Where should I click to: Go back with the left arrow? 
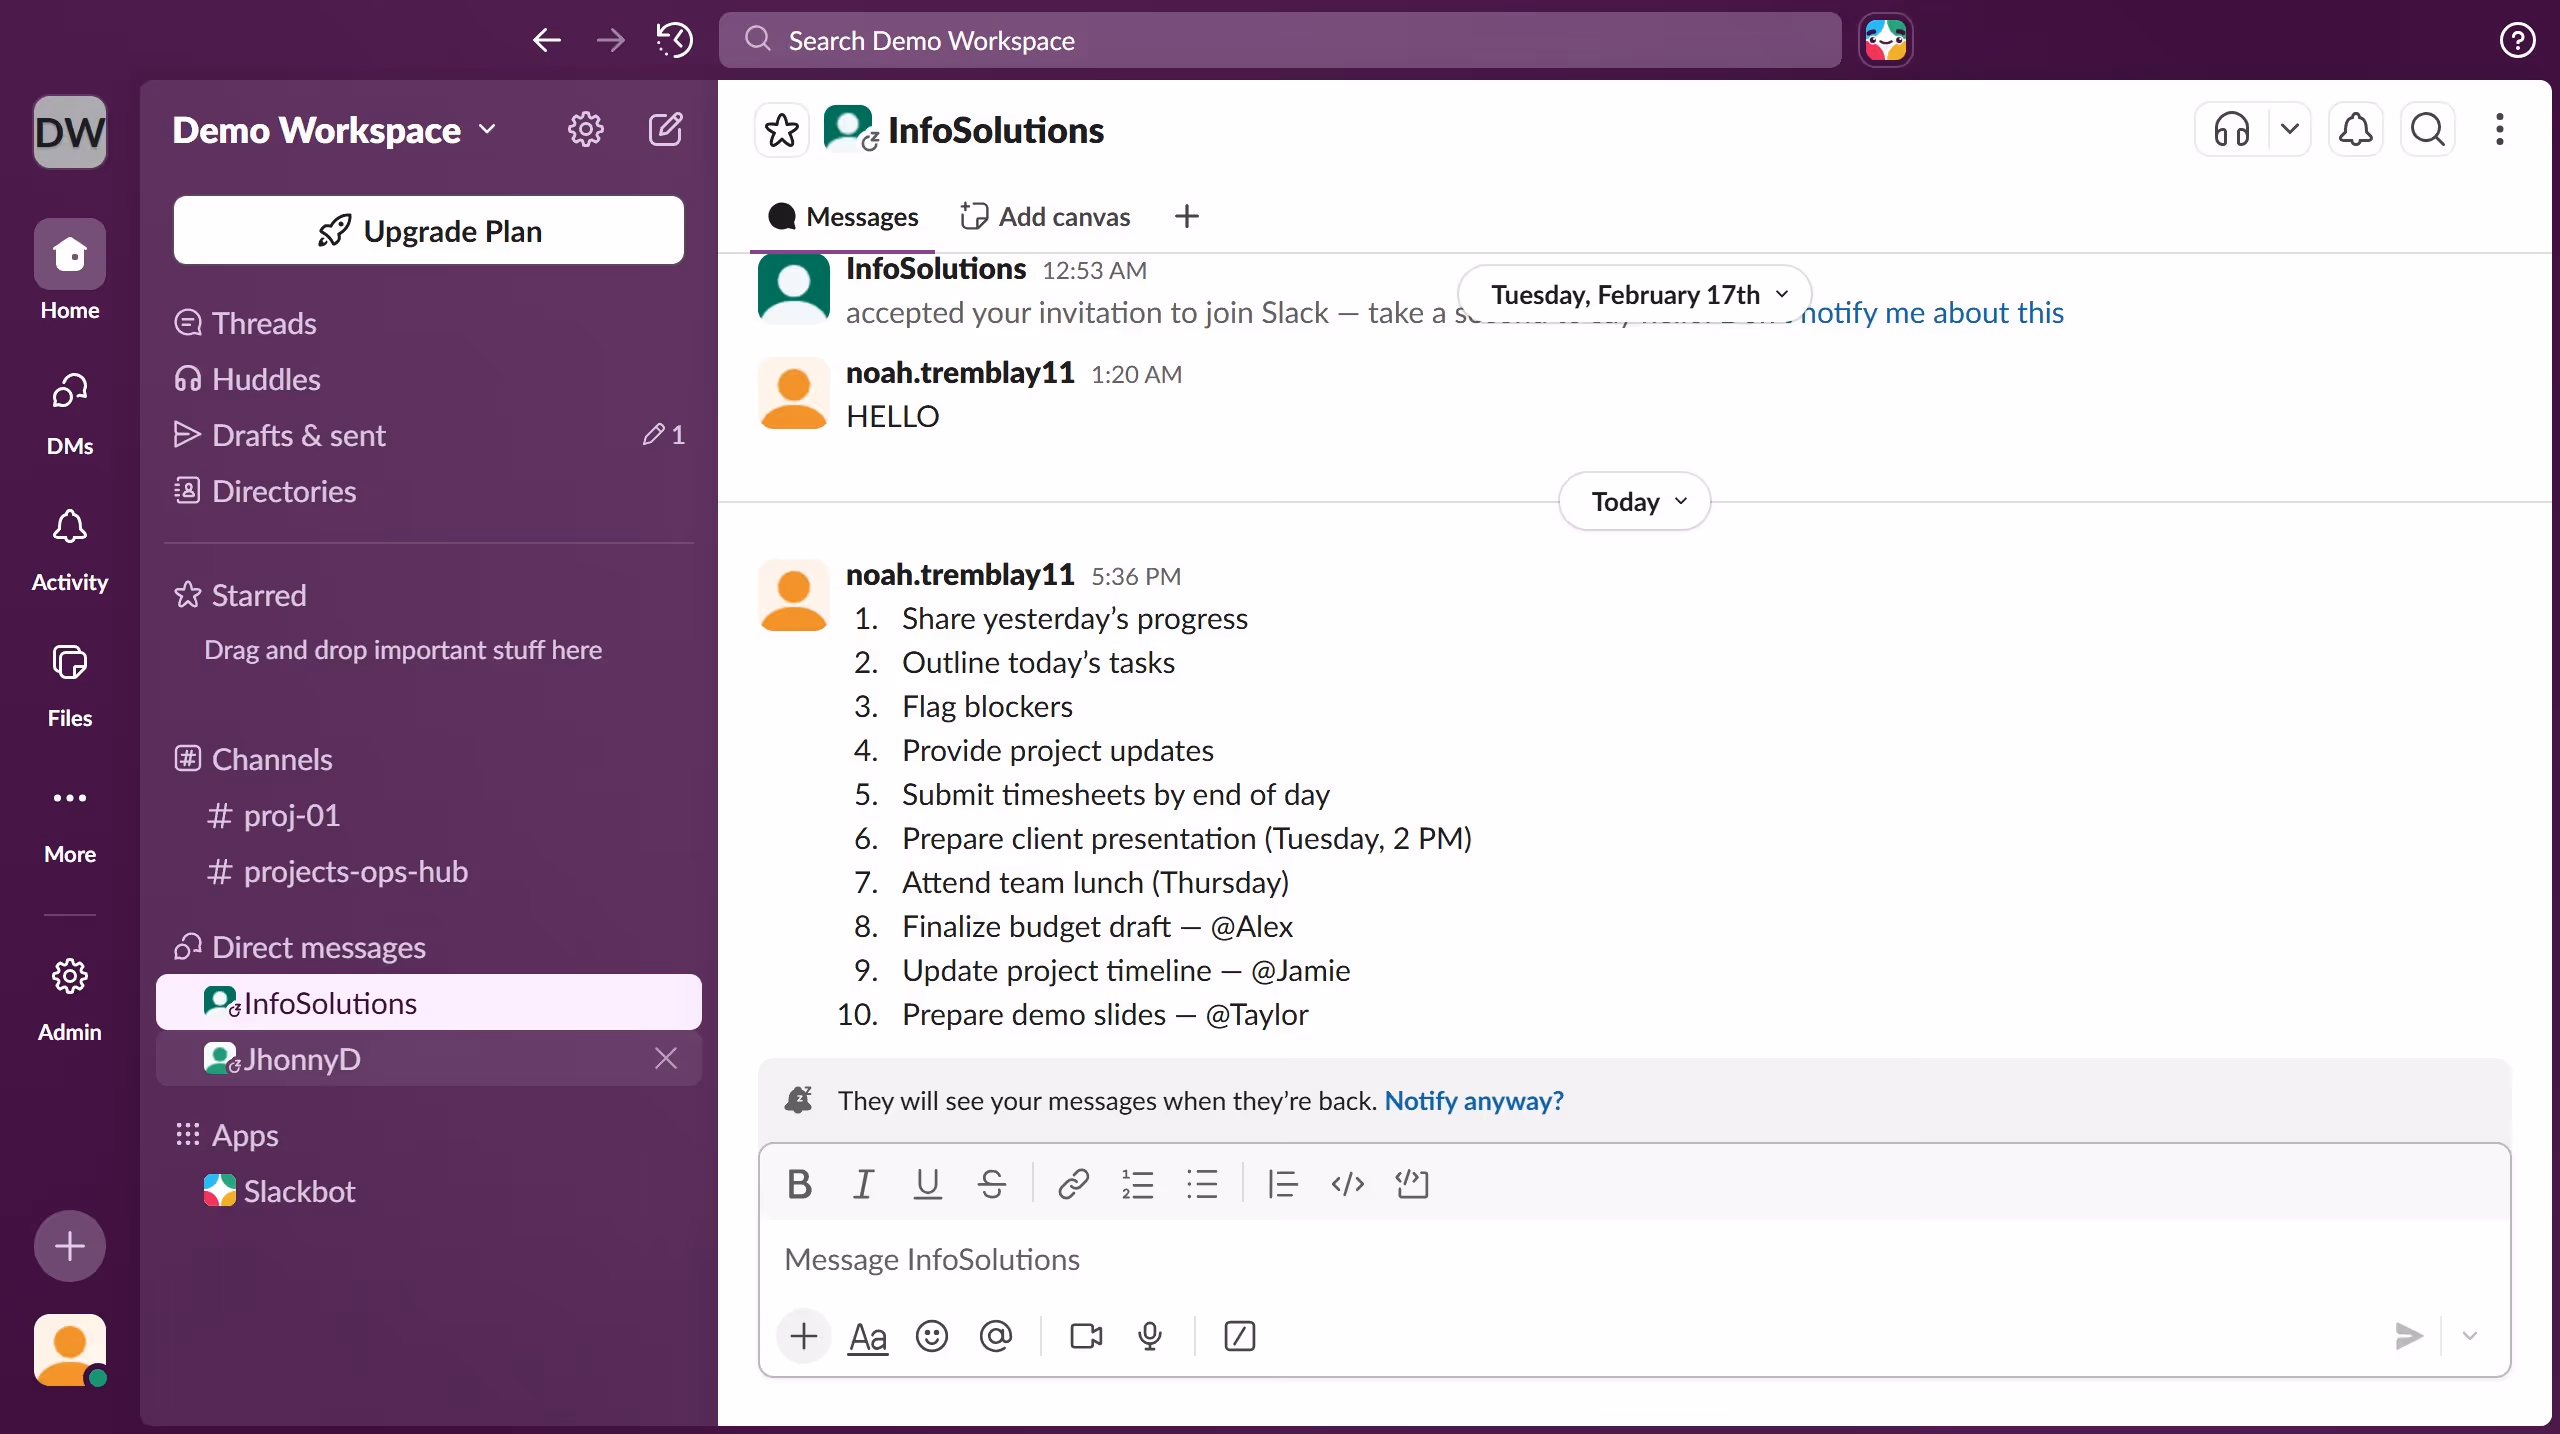pyautogui.click(x=547, y=40)
